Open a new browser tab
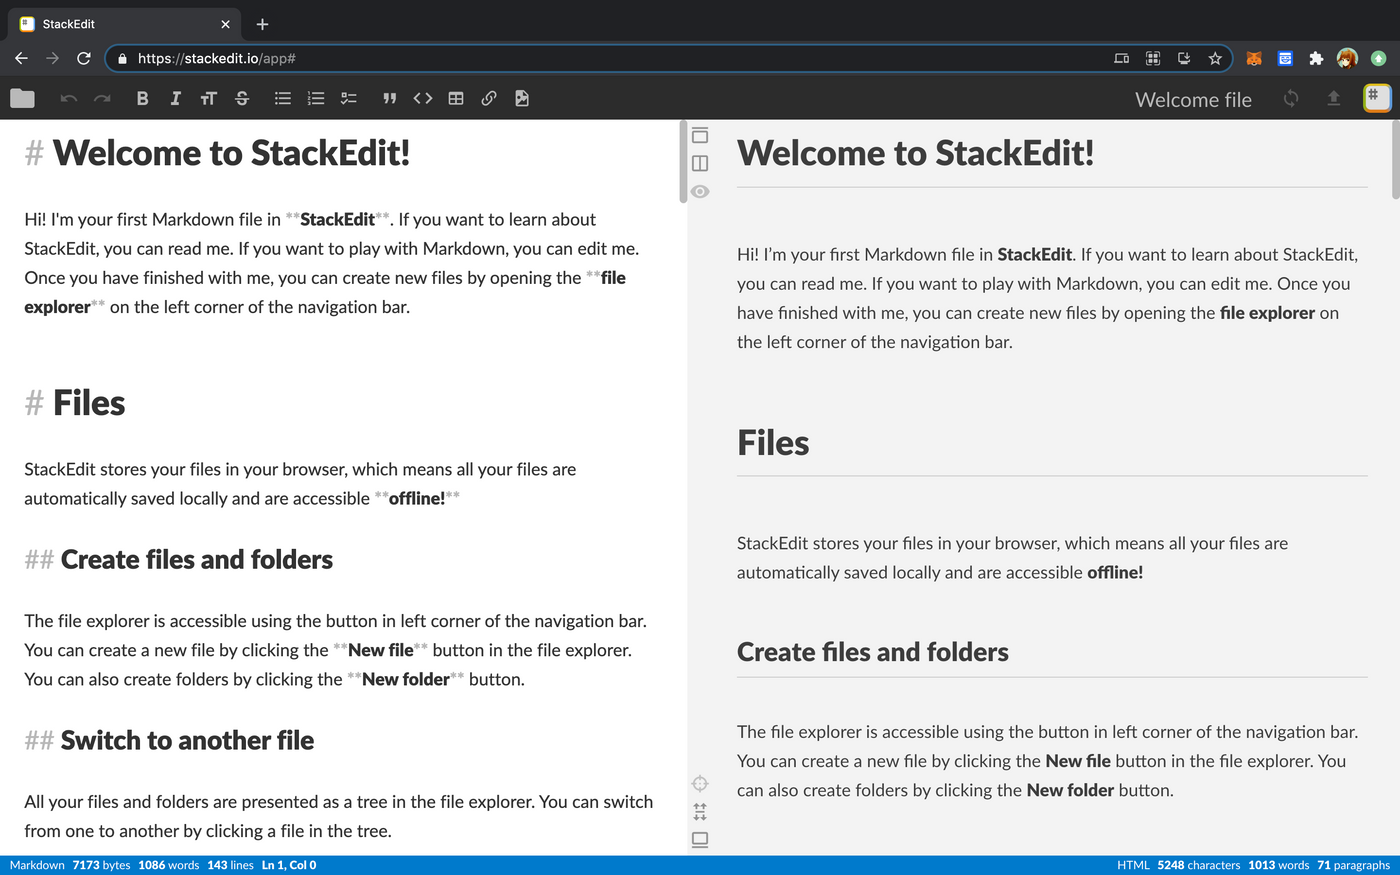The image size is (1400, 875). coord(262,24)
